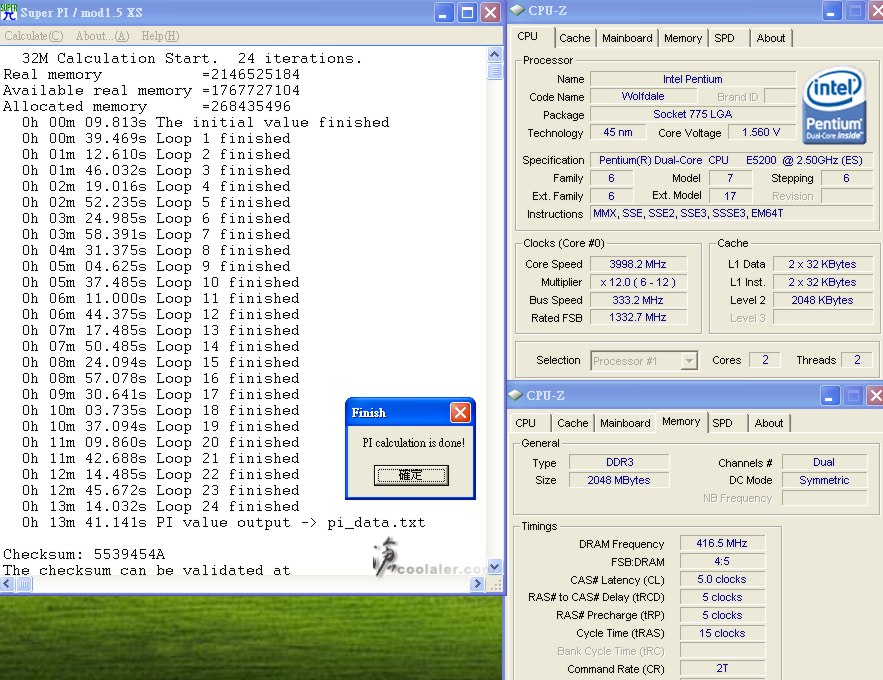Select the Memory tab in bottom CPU-Z window
883x680 pixels.
pyautogui.click(x=681, y=422)
